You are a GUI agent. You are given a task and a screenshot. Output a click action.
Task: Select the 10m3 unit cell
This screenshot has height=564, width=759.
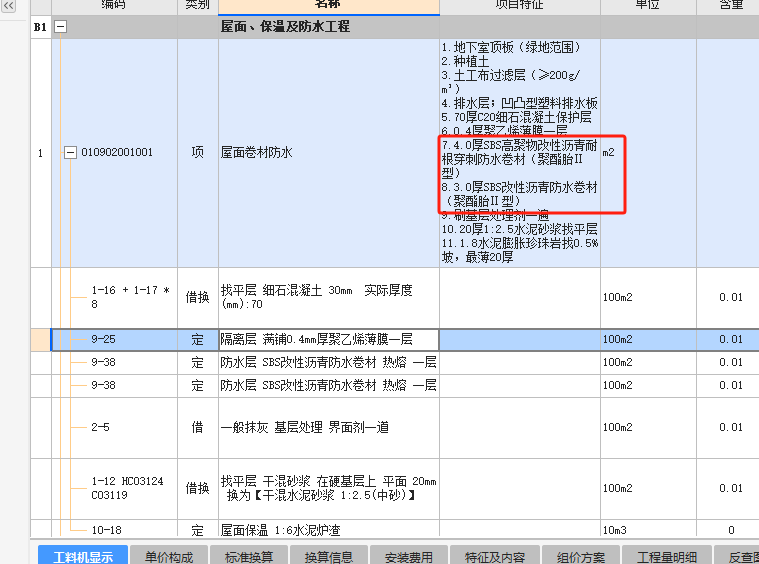coord(648,529)
